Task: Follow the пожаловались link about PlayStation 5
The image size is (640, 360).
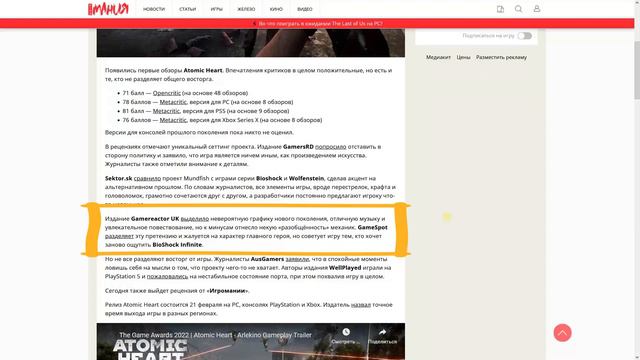Action: pyautogui.click(x=167, y=276)
